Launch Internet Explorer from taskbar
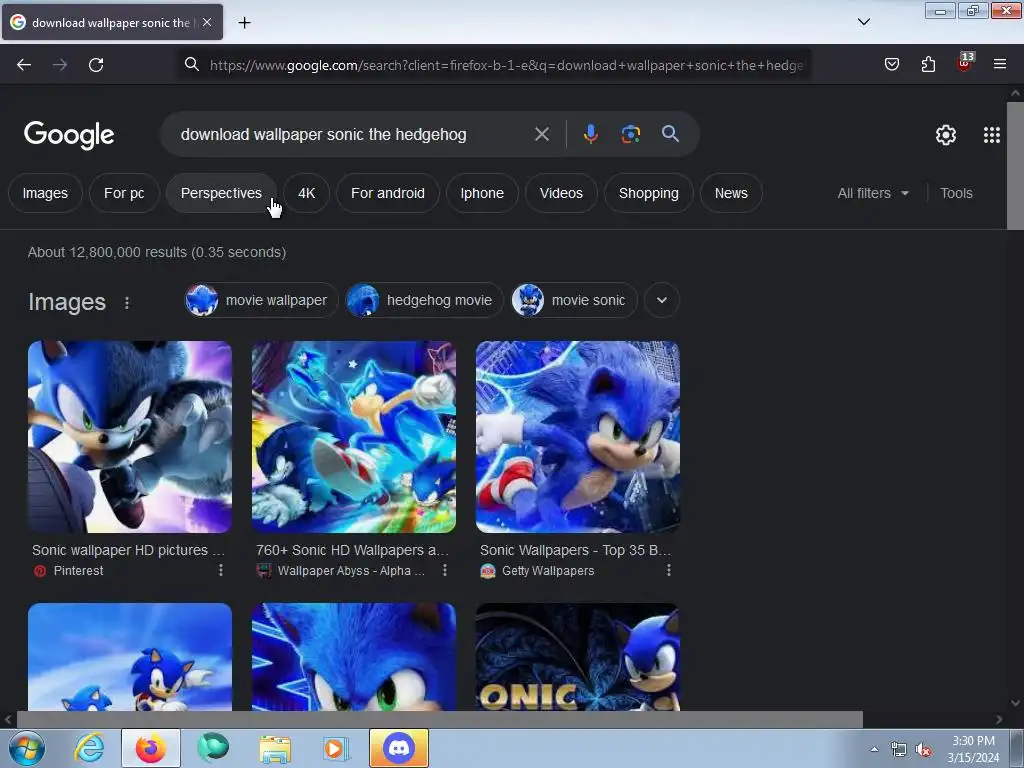The width and height of the screenshot is (1024, 768). pos(89,748)
